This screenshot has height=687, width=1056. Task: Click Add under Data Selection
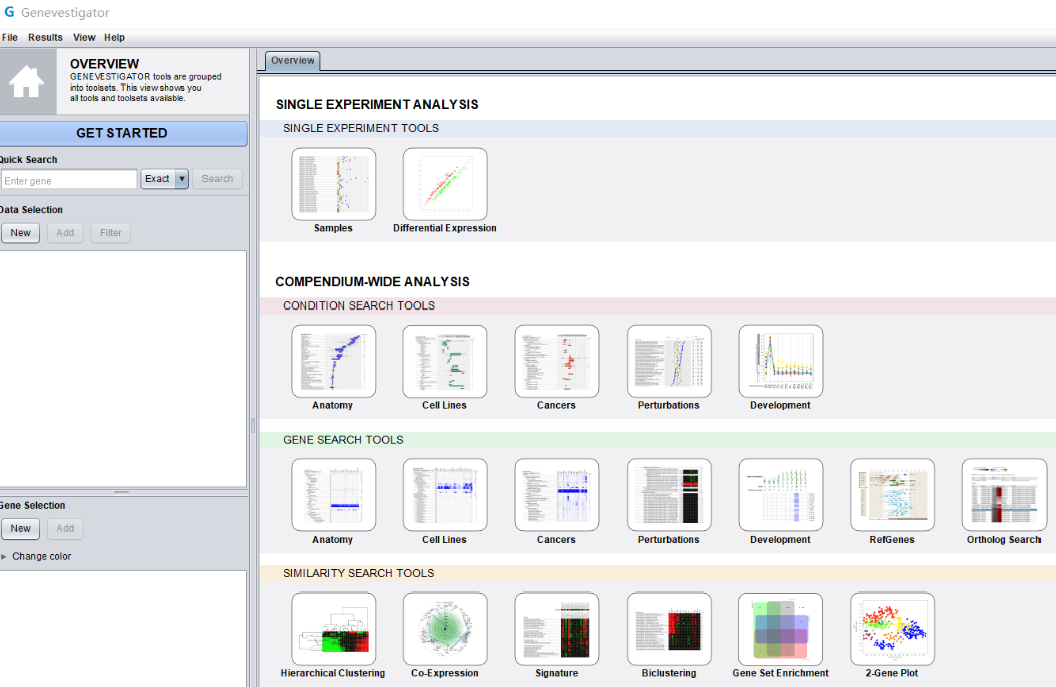coord(65,232)
